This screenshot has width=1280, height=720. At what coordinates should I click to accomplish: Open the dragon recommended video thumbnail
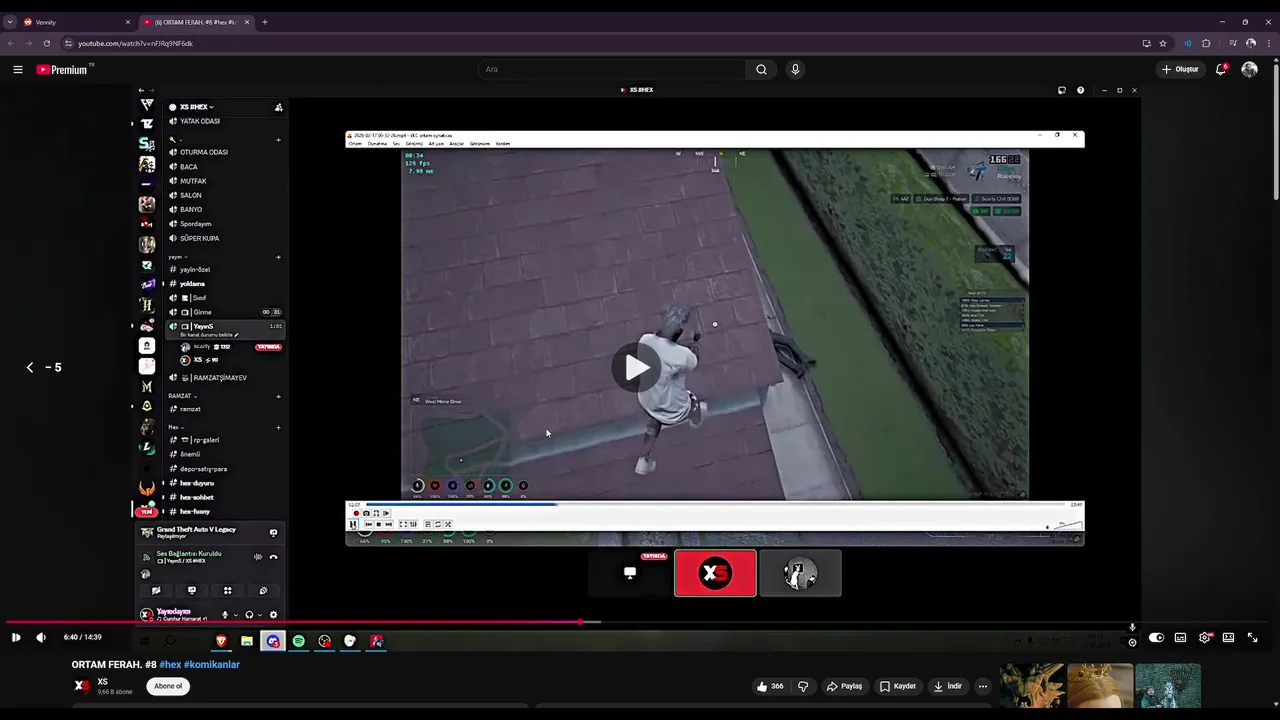click(x=1031, y=686)
